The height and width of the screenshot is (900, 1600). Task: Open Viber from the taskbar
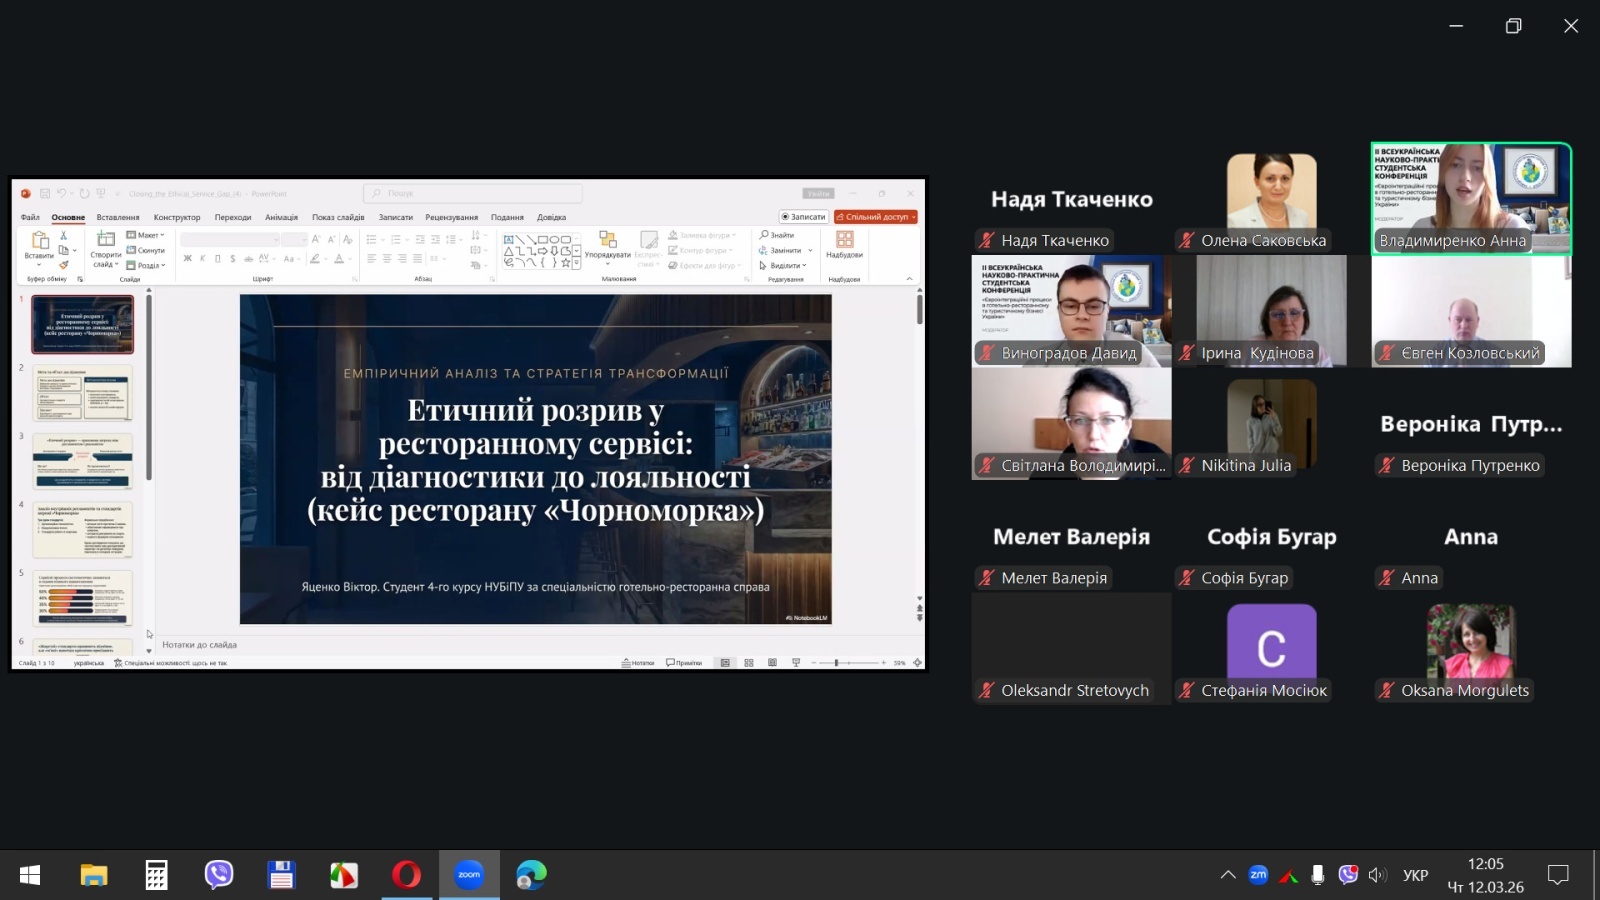click(x=218, y=875)
